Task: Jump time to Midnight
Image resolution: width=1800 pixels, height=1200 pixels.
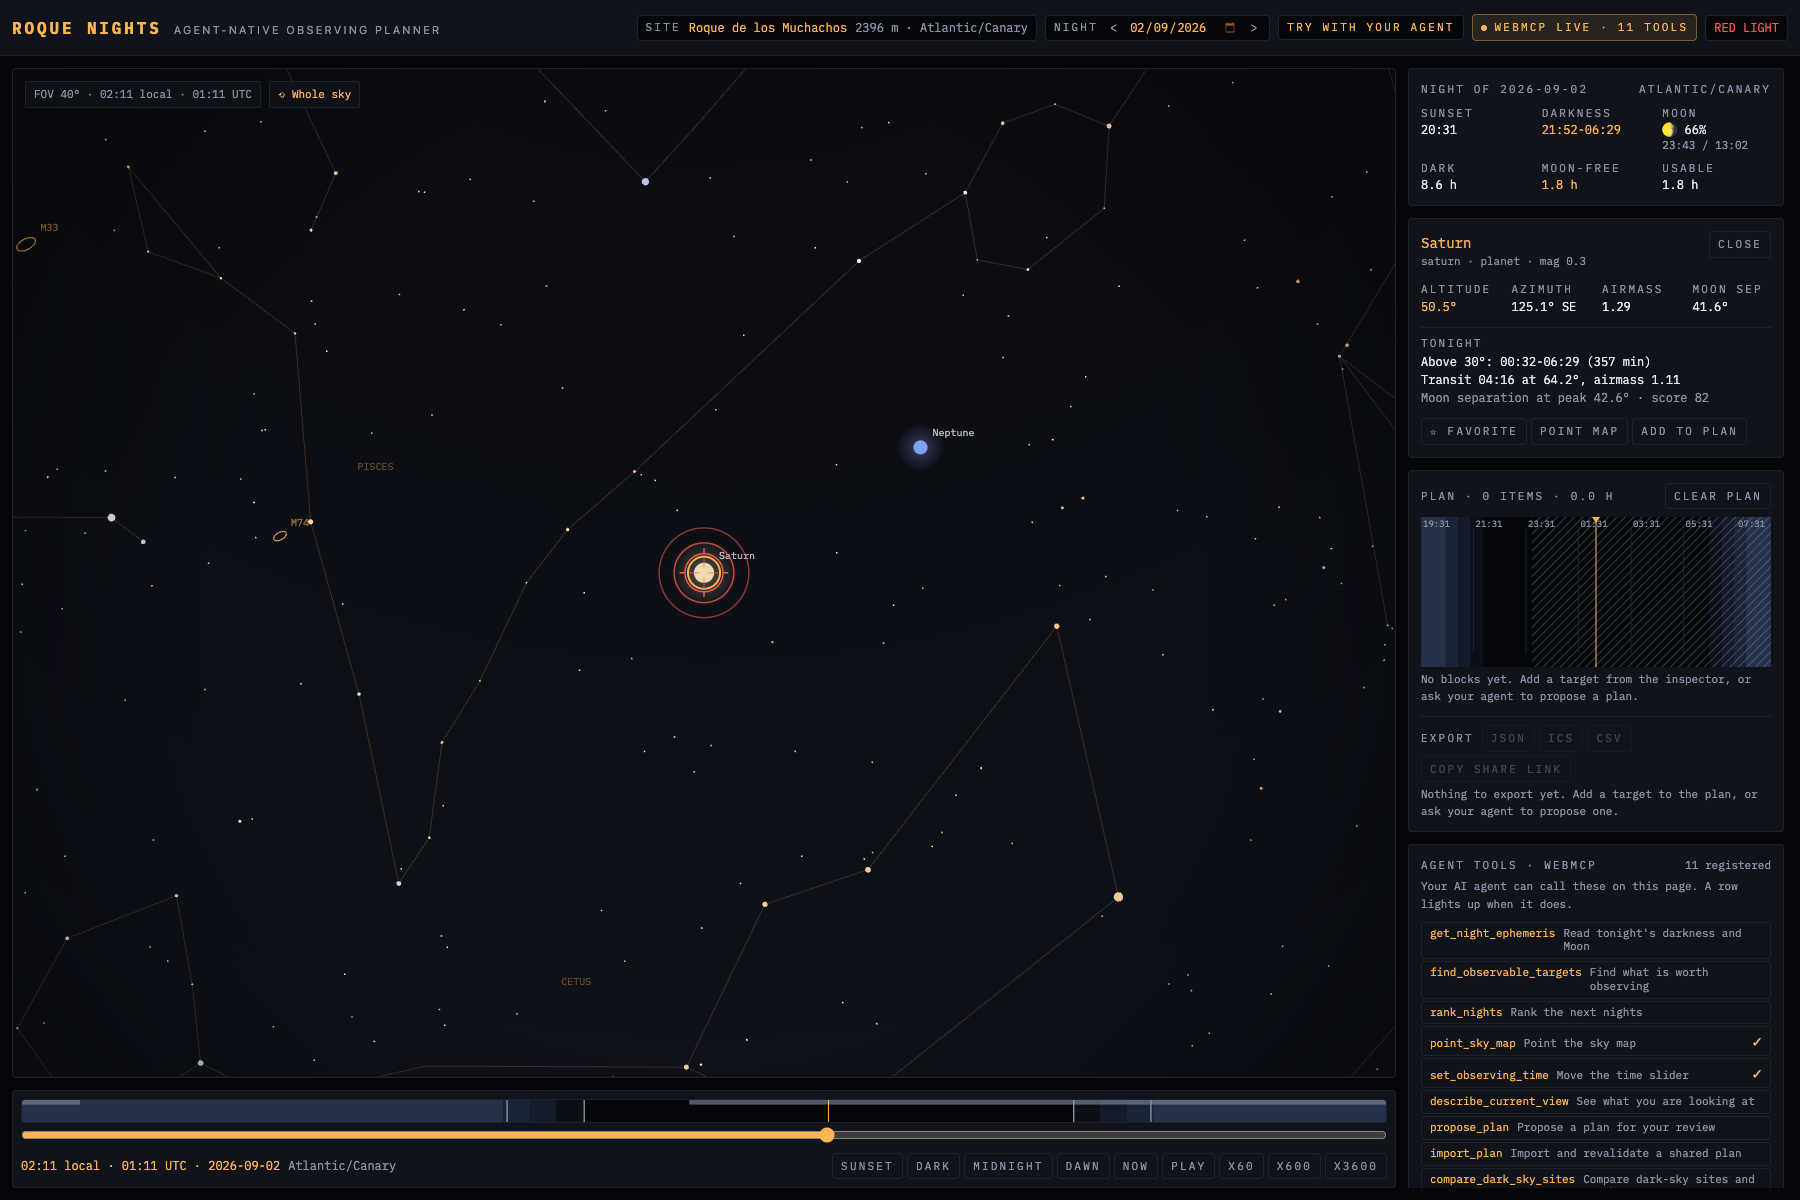Action: click(1007, 1166)
